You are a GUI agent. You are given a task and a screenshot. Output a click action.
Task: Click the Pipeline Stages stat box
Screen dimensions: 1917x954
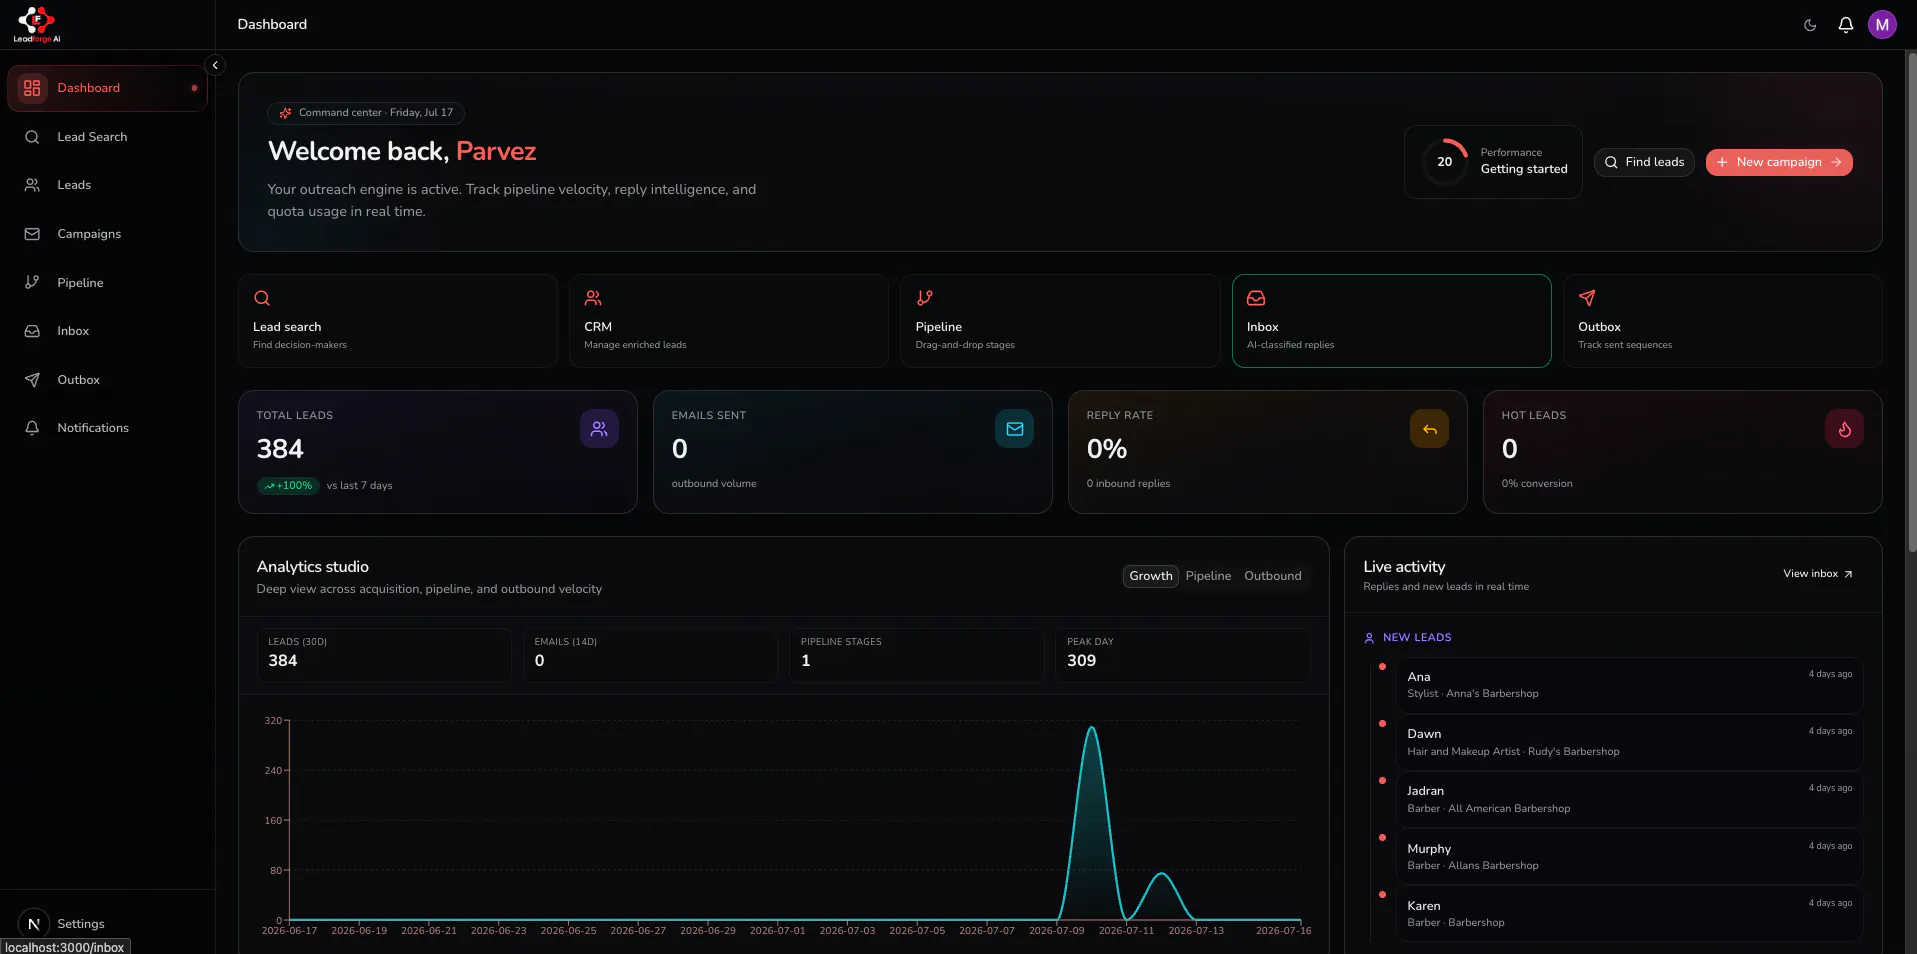point(916,655)
